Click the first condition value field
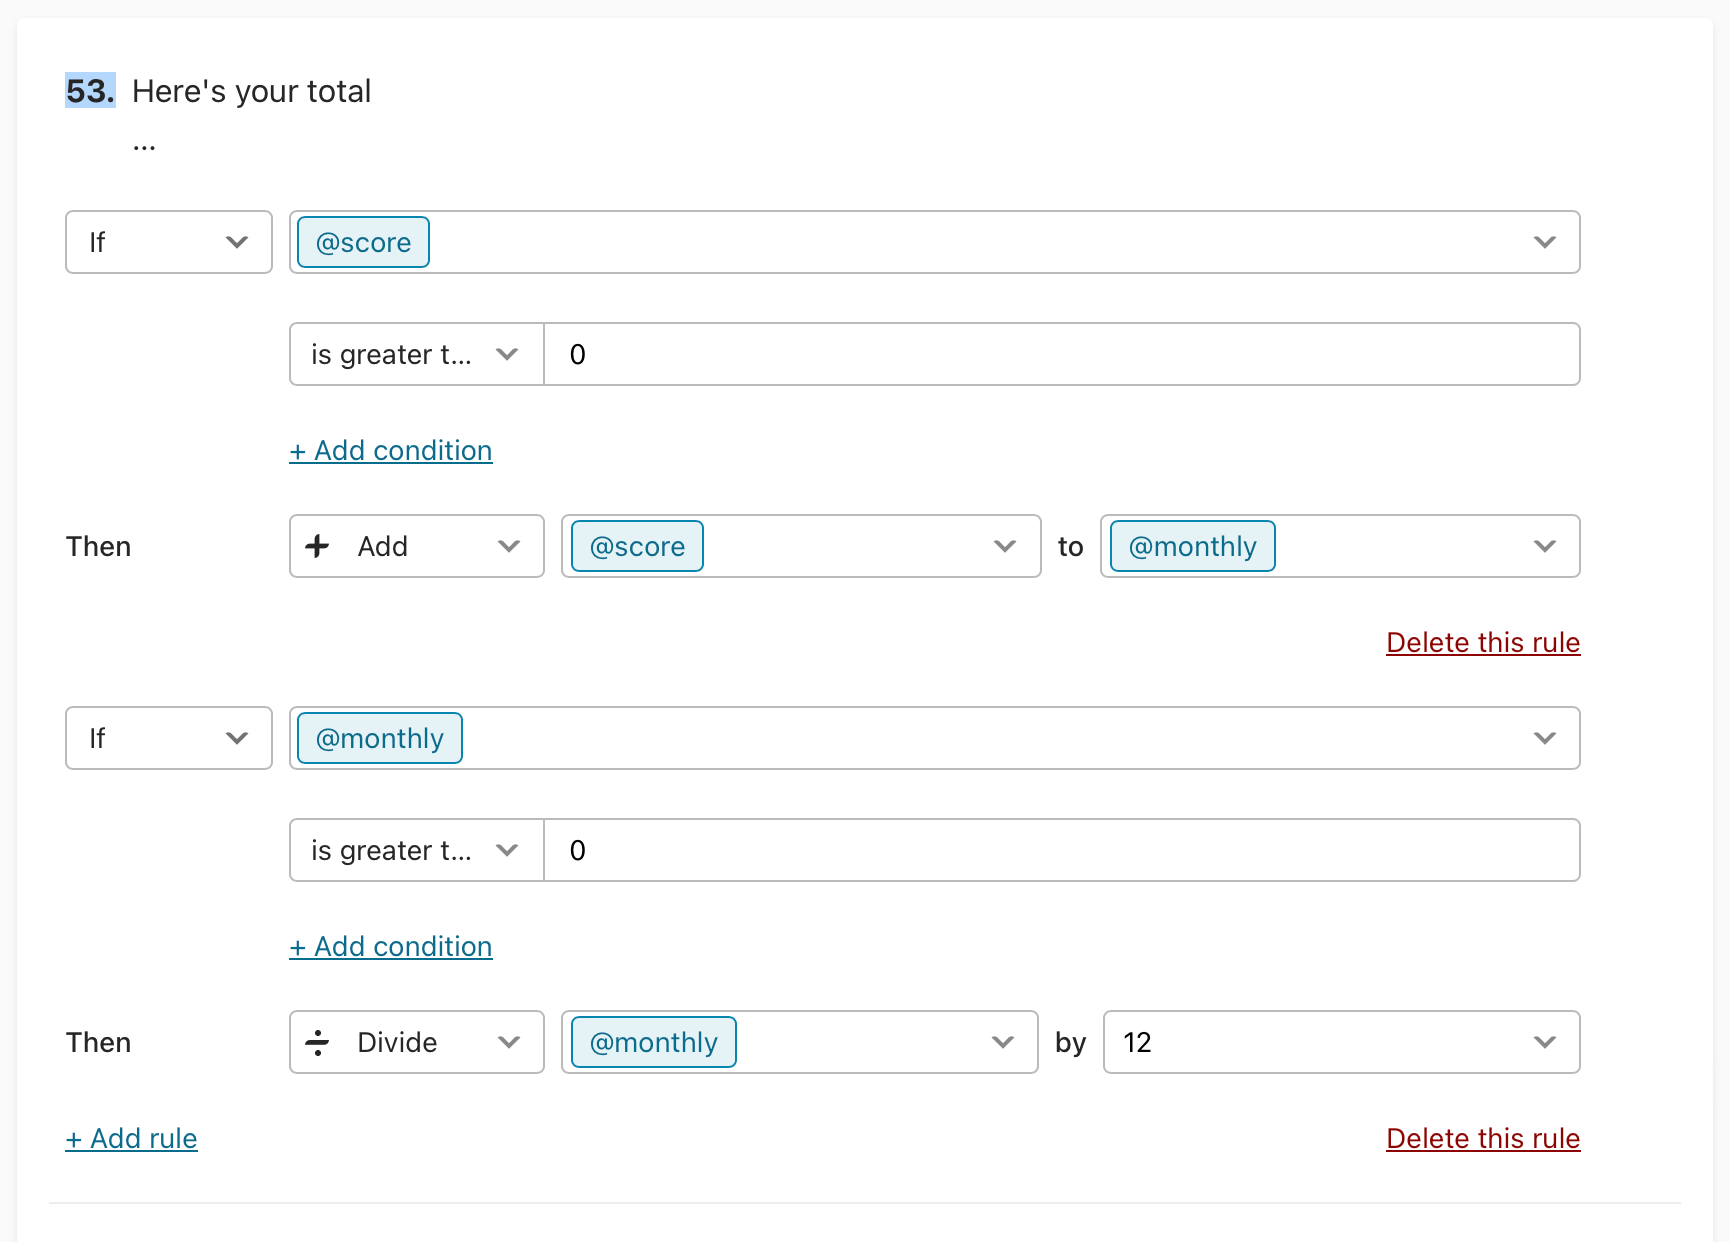This screenshot has width=1730, height=1242. coord(1062,354)
